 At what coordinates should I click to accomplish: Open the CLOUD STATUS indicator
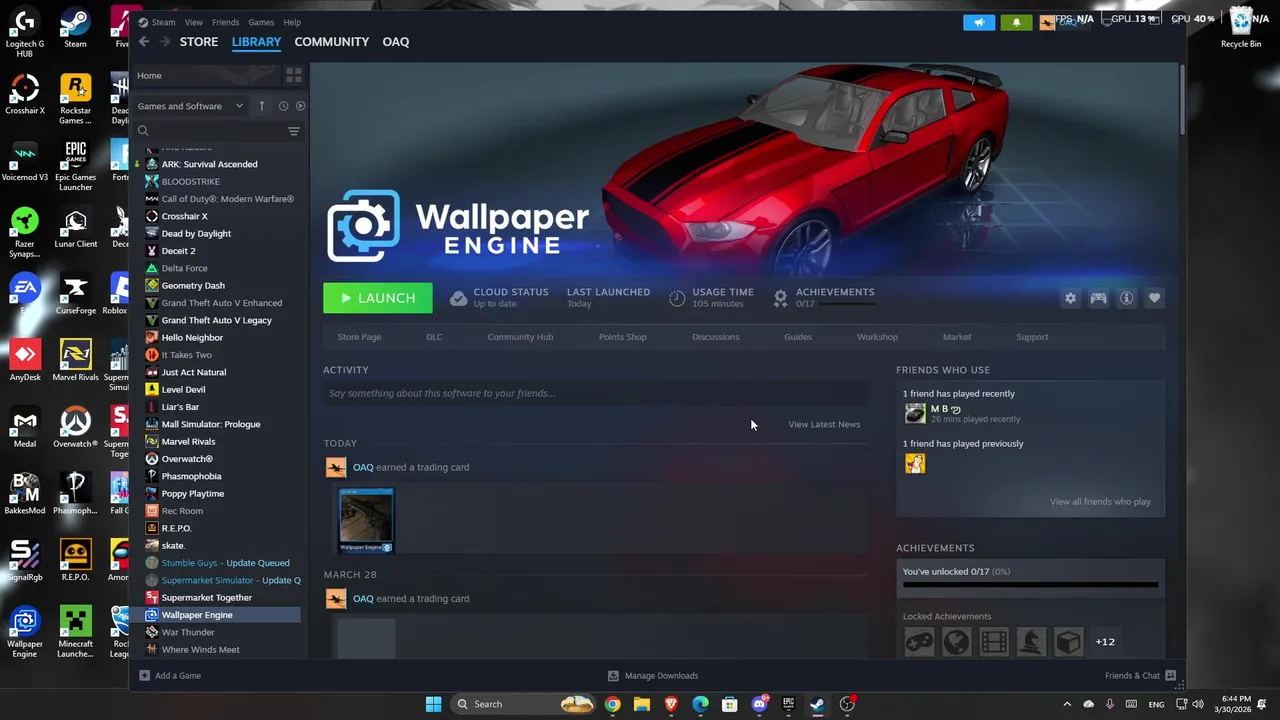click(x=498, y=297)
